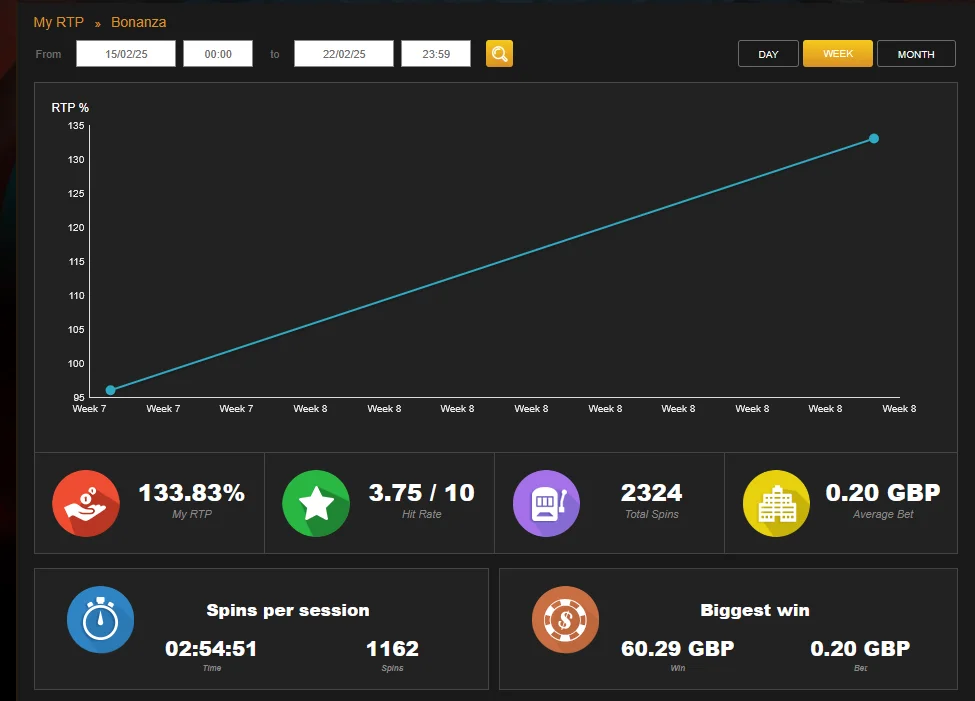Select the WEEK view tab

coord(838,53)
